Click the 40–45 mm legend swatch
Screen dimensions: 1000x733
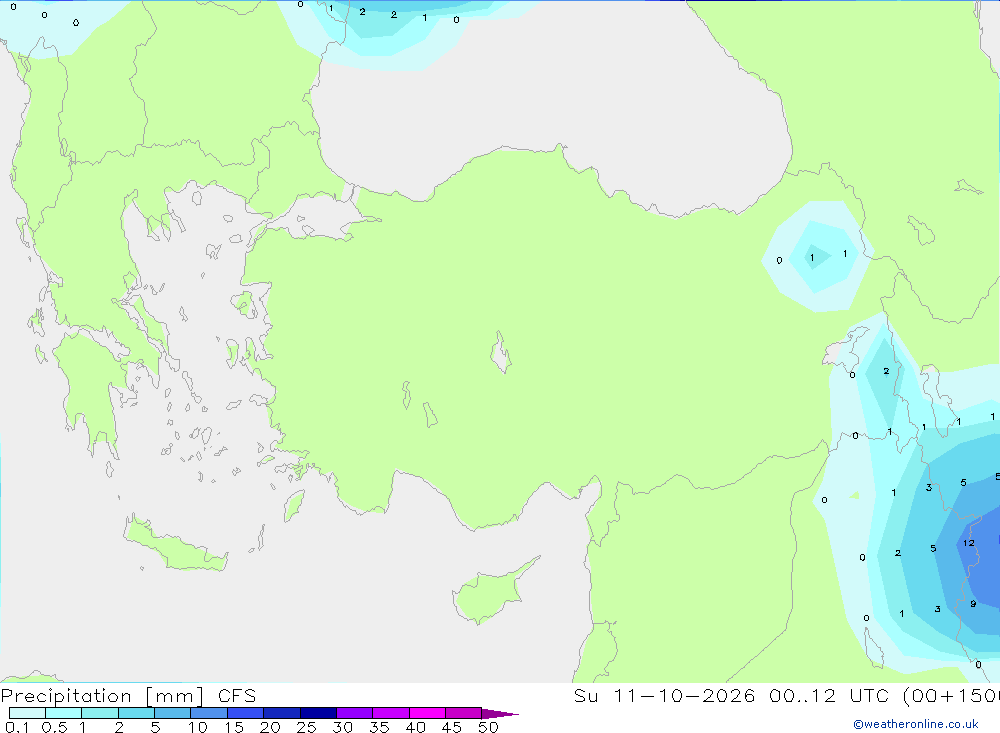click(x=427, y=713)
